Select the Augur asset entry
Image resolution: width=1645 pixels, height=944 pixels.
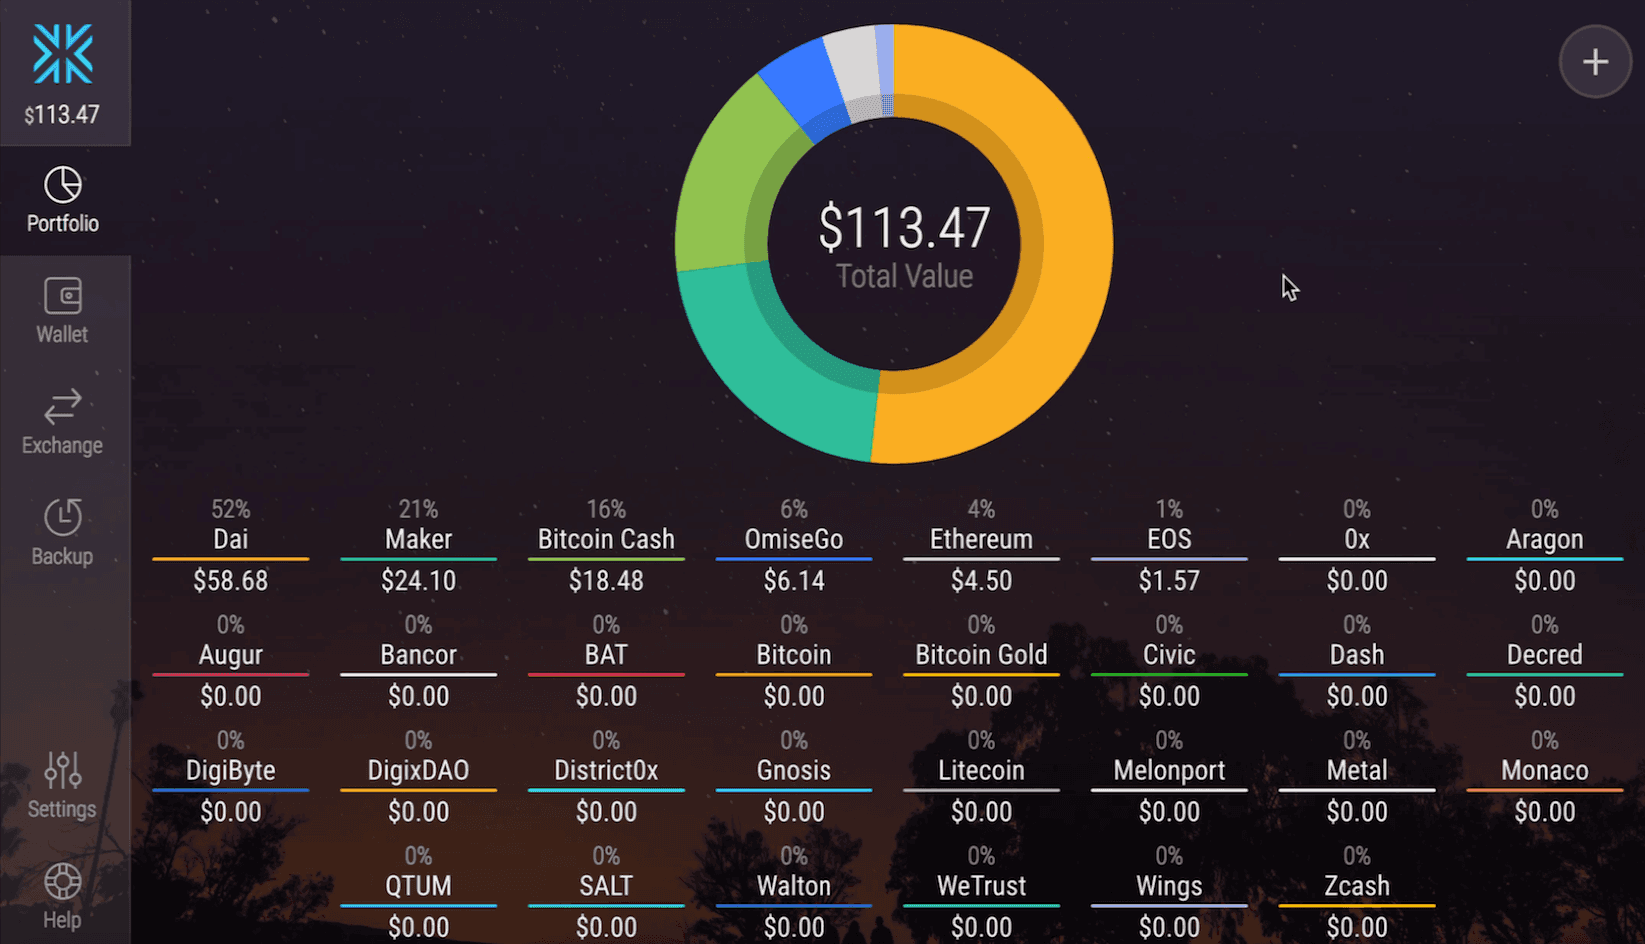pyautogui.click(x=231, y=661)
